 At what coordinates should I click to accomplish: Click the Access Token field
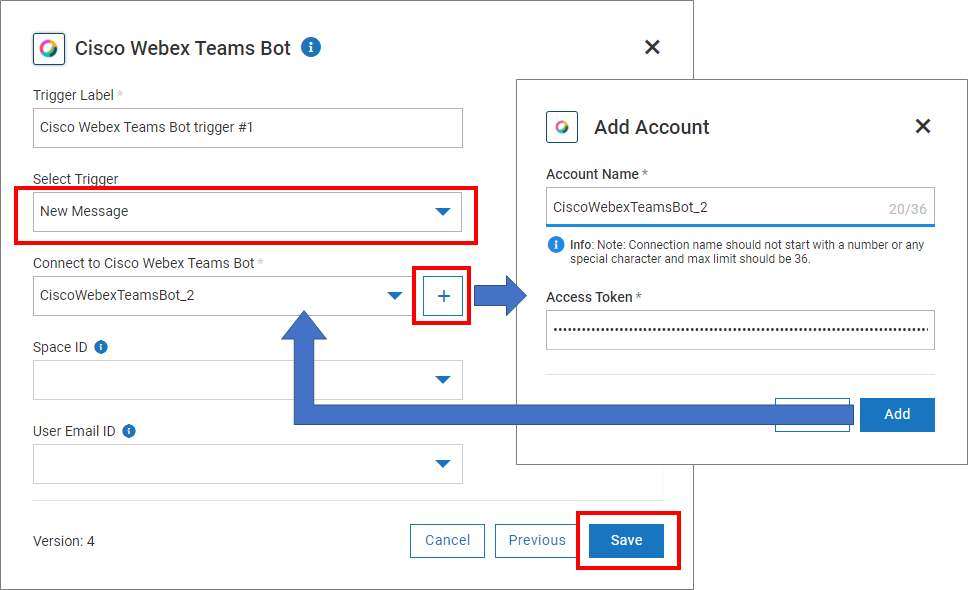tap(740, 329)
